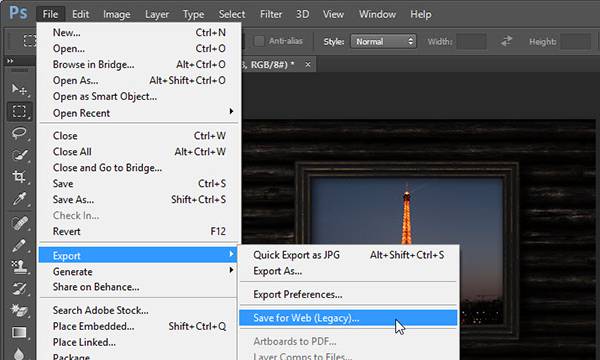This screenshot has width=600, height=360.
Task: Select the Clone Stamp tool
Action: (x=19, y=267)
